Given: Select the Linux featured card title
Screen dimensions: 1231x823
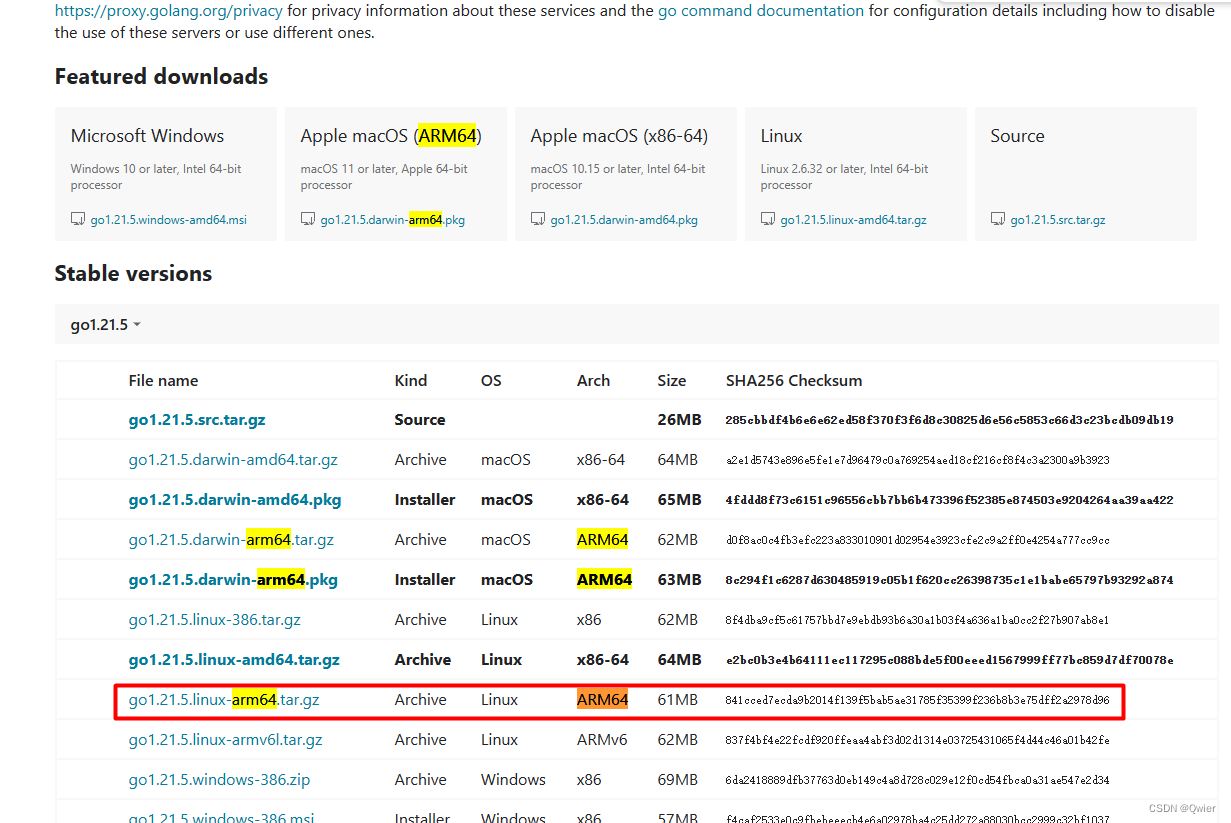Looking at the screenshot, I should click(782, 136).
